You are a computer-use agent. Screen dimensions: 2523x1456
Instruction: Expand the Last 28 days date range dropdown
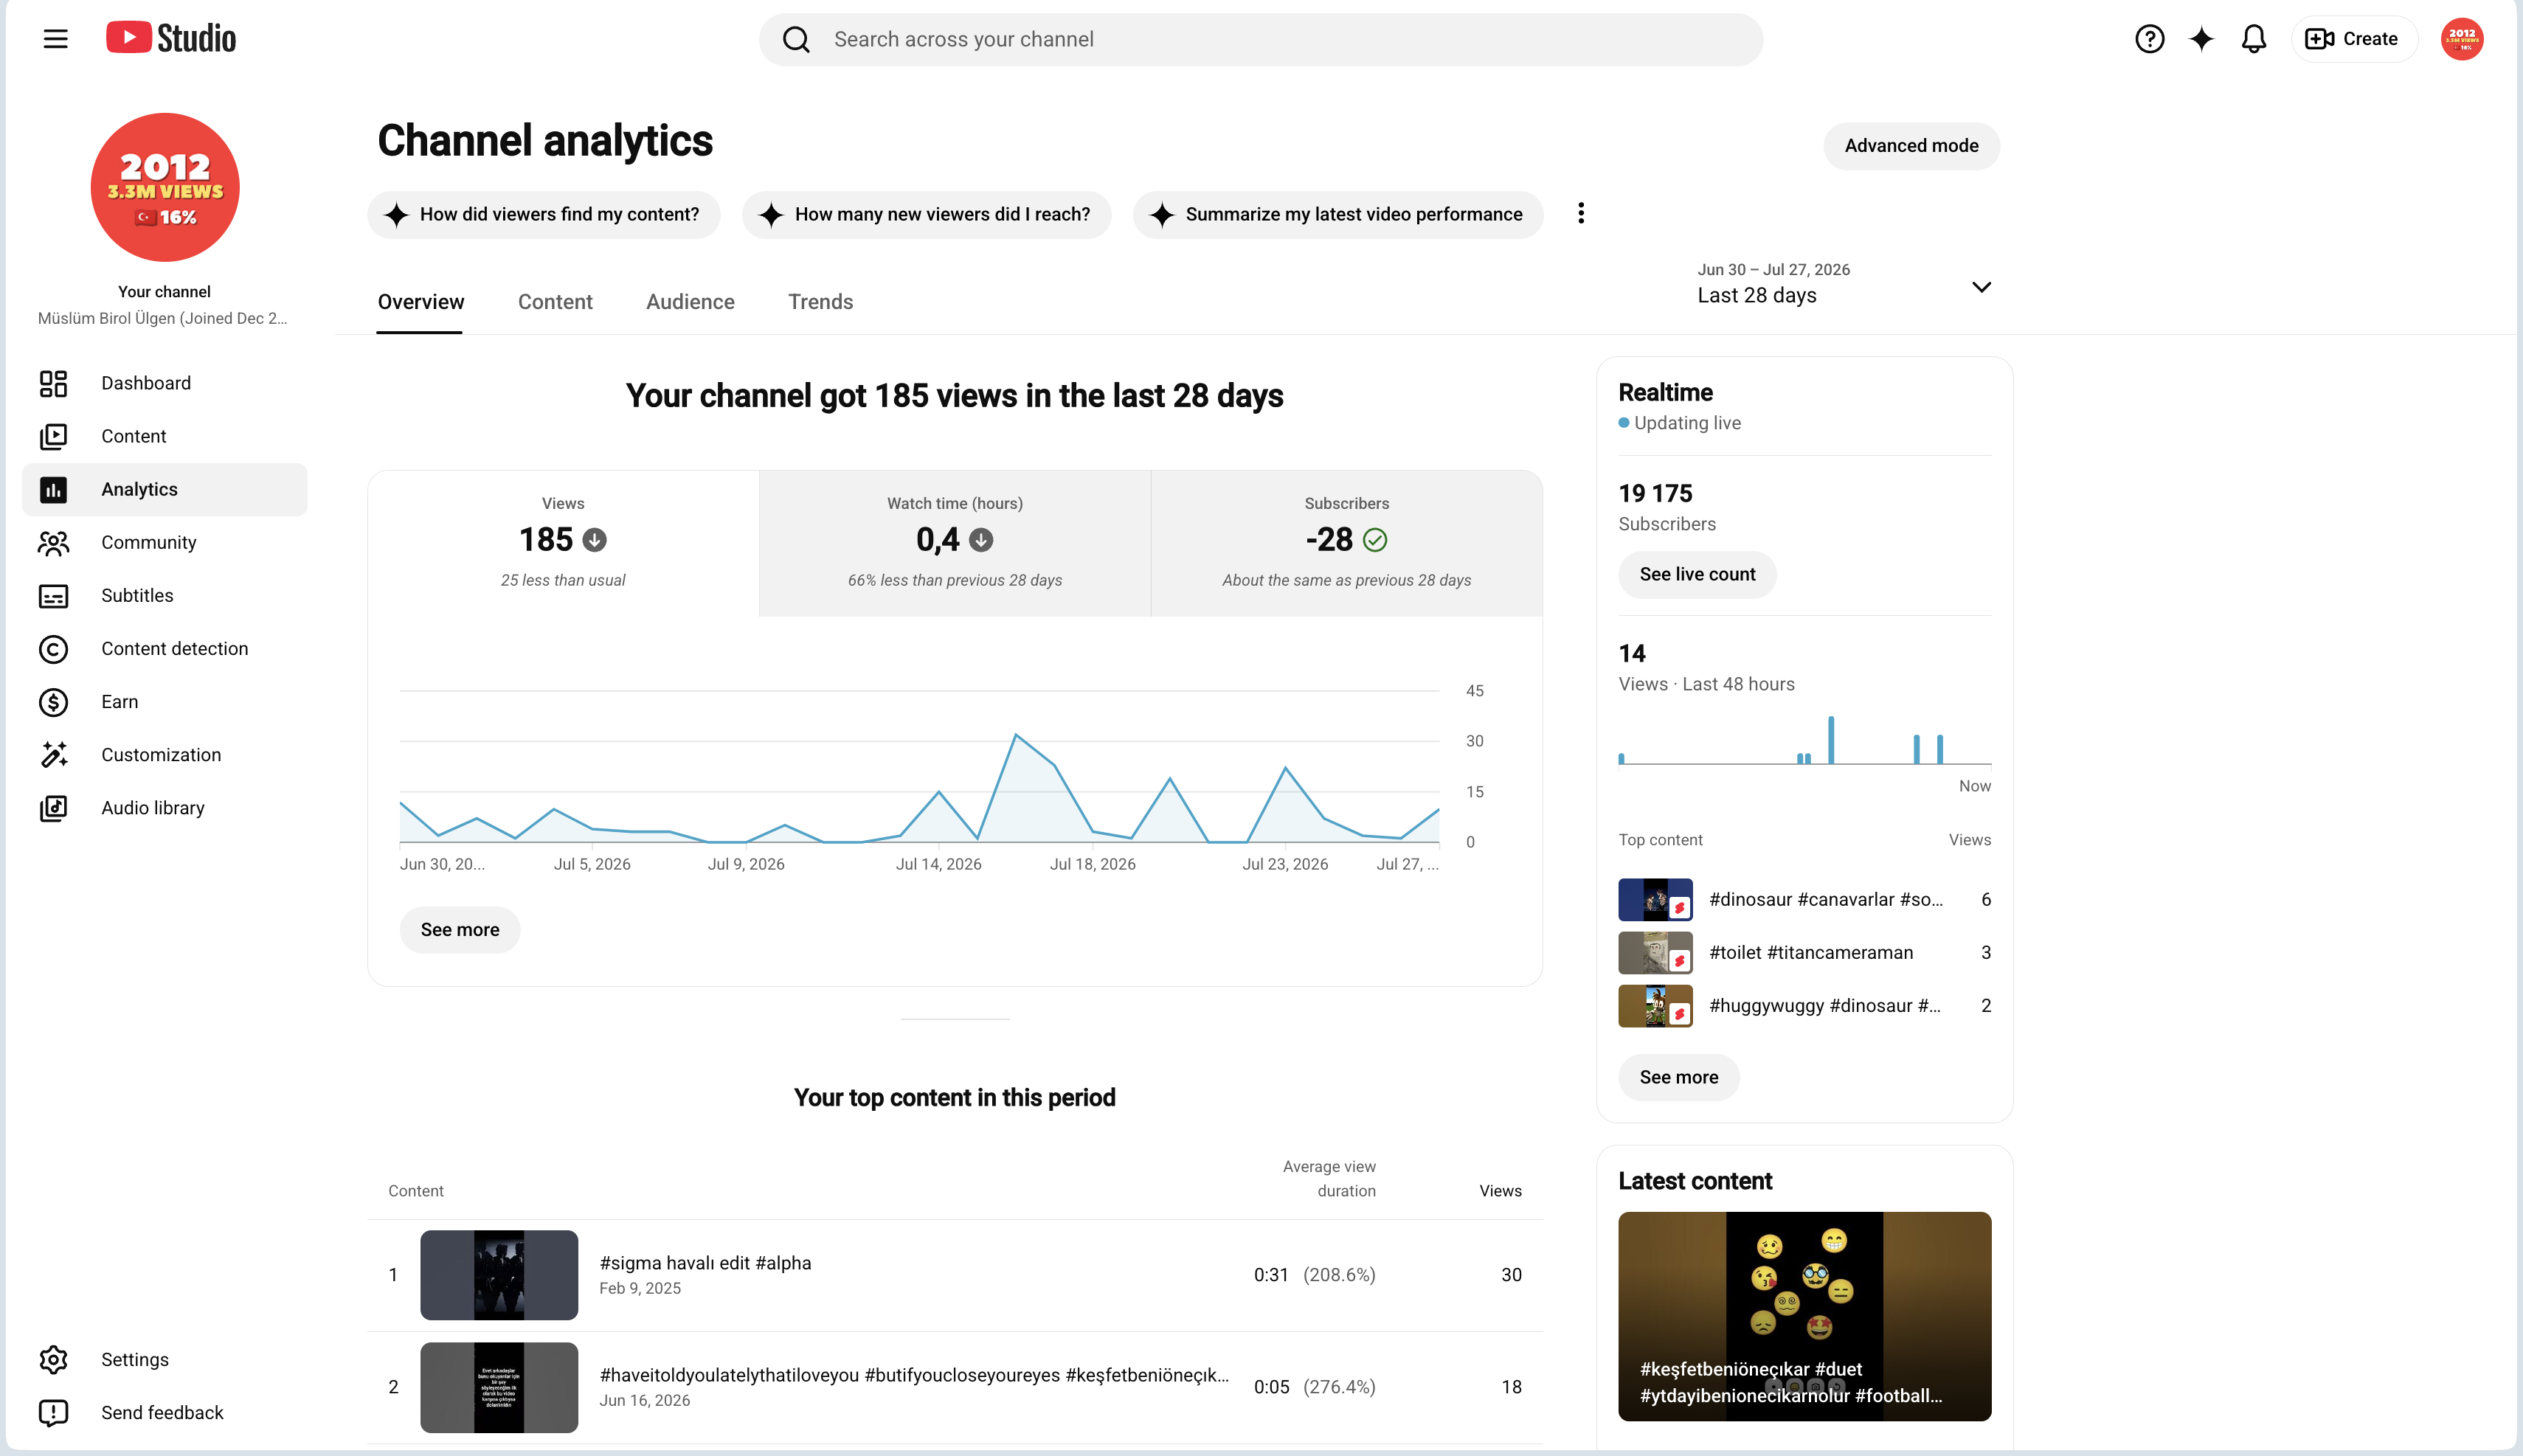click(x=1844, y=284)
